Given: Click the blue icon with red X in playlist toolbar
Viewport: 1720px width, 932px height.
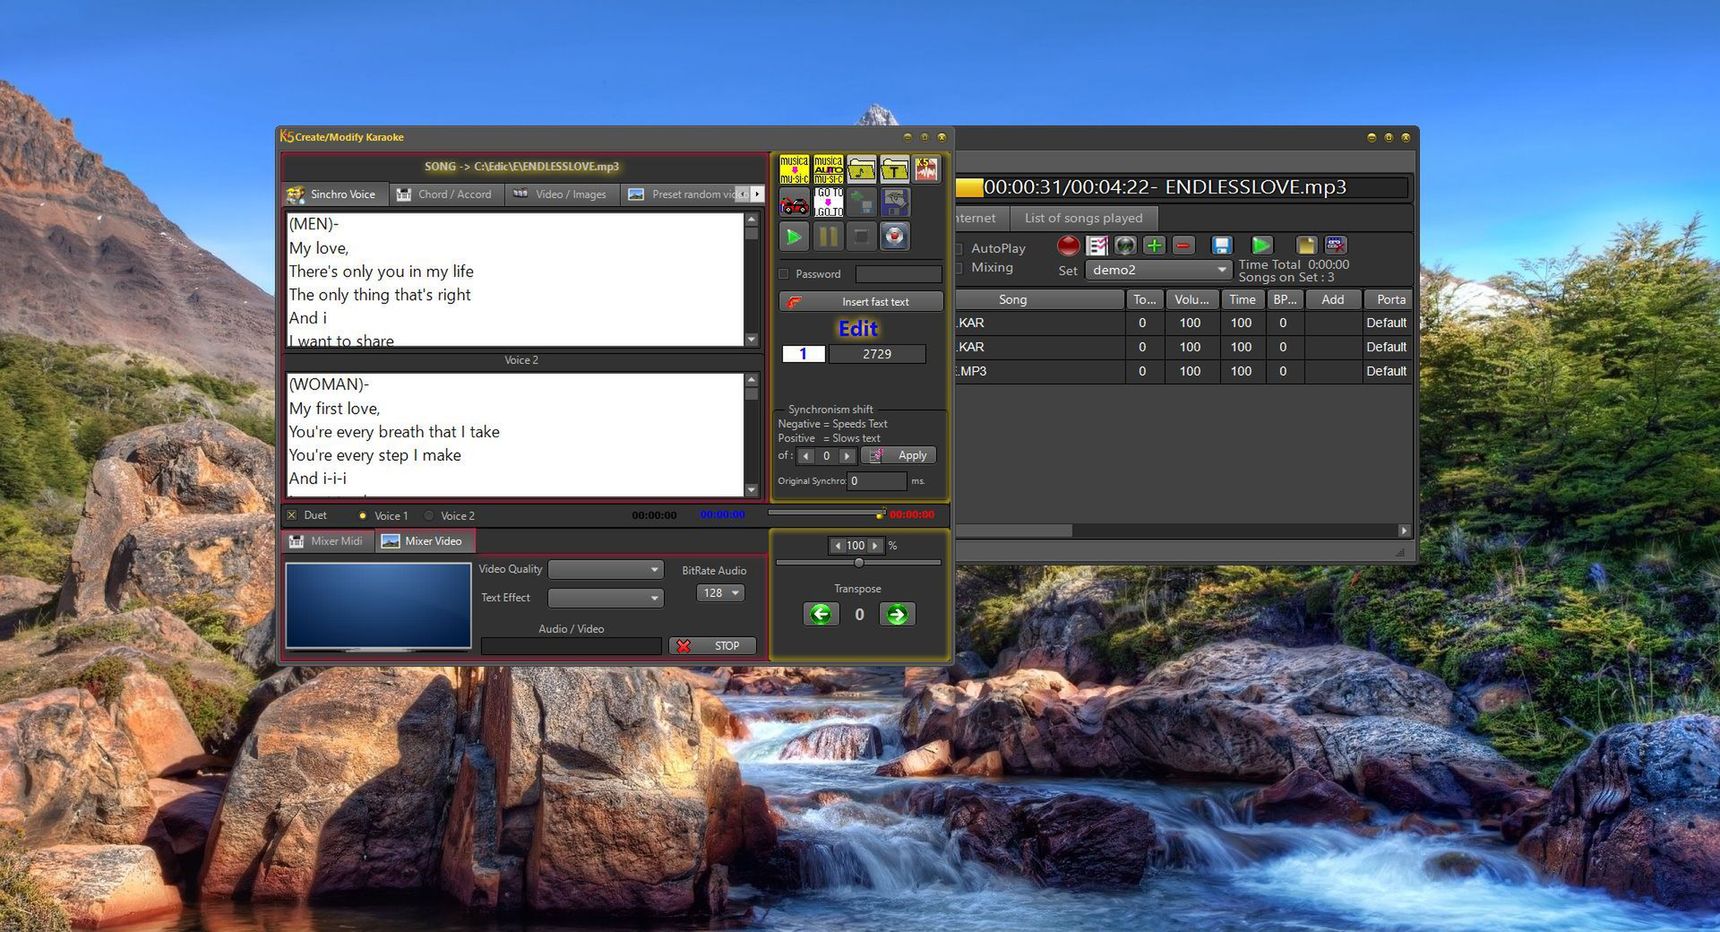Looking at the screenshot, I should coord(1335,245).
